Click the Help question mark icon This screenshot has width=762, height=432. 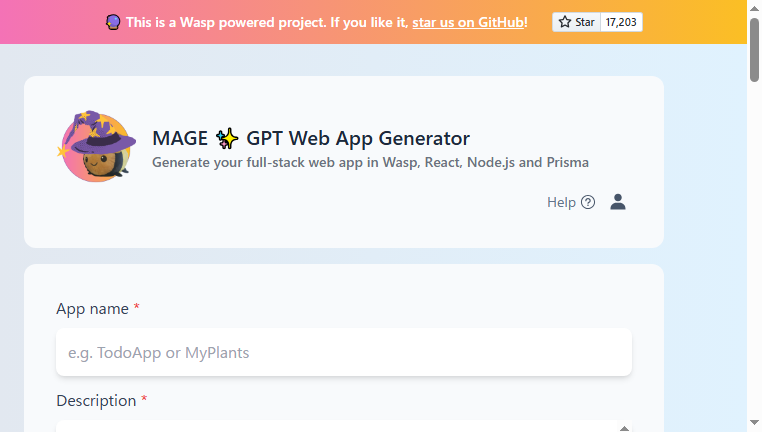click(x=588, y=202)
